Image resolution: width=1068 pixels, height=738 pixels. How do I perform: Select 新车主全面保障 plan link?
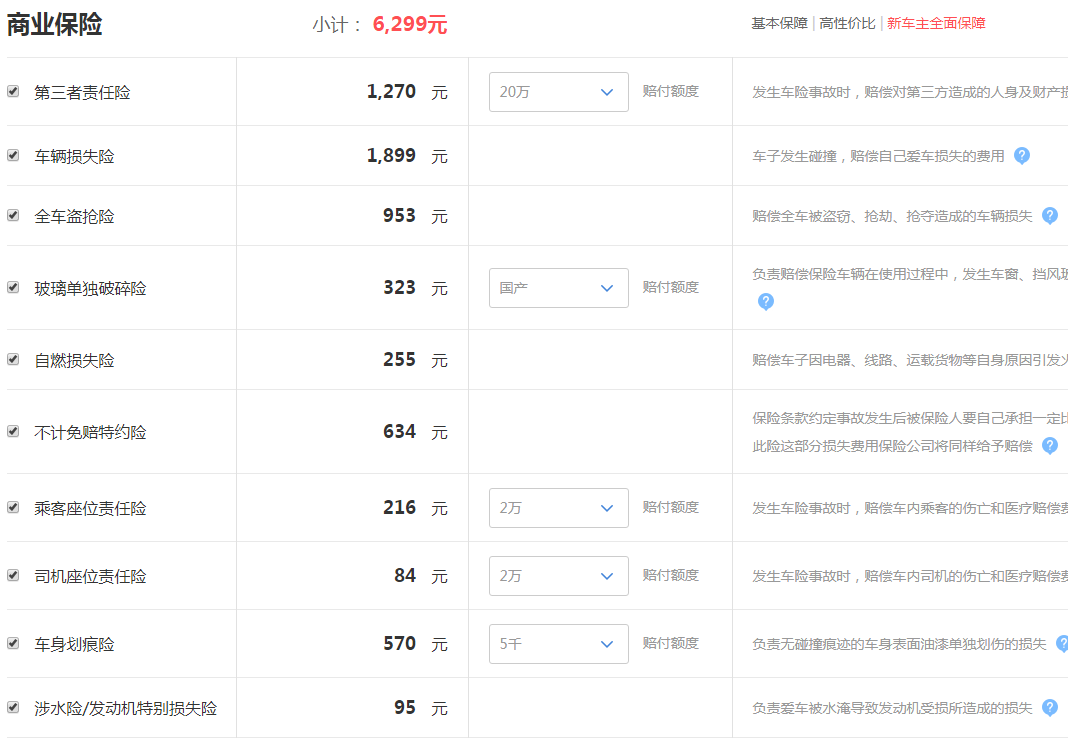click(936, 23)
